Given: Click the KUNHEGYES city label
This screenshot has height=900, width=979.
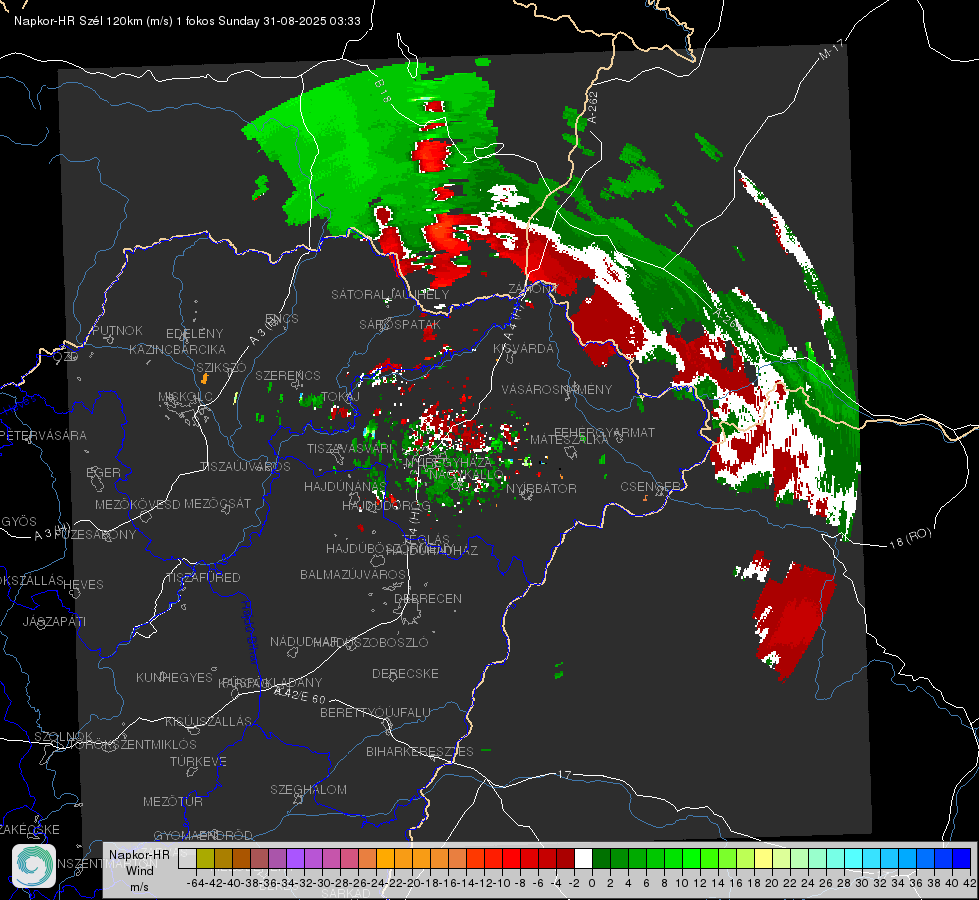Looking at the screenshot, I should pos(174,678).
